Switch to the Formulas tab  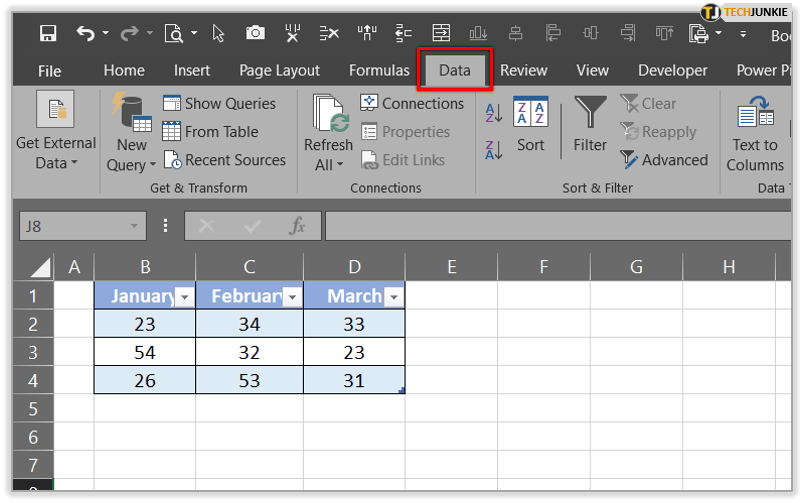pyautogui.click(x=379, y=70)
